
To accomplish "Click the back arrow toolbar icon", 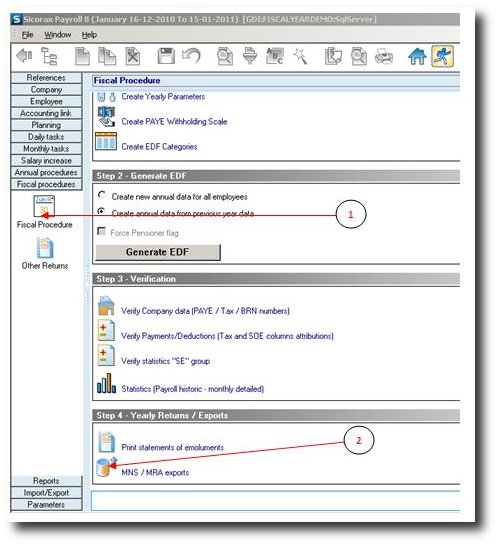I will pyautogui.click(x=24, y=56).
